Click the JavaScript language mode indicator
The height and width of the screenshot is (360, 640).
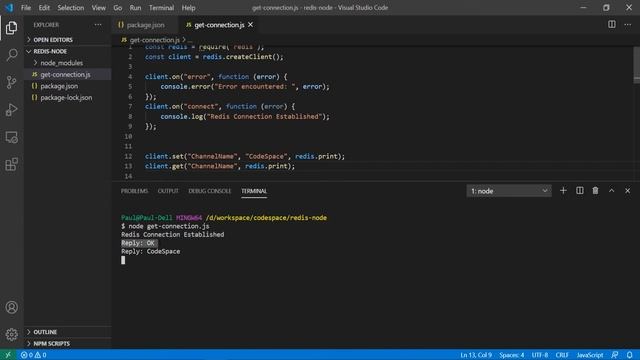[590, 355]
